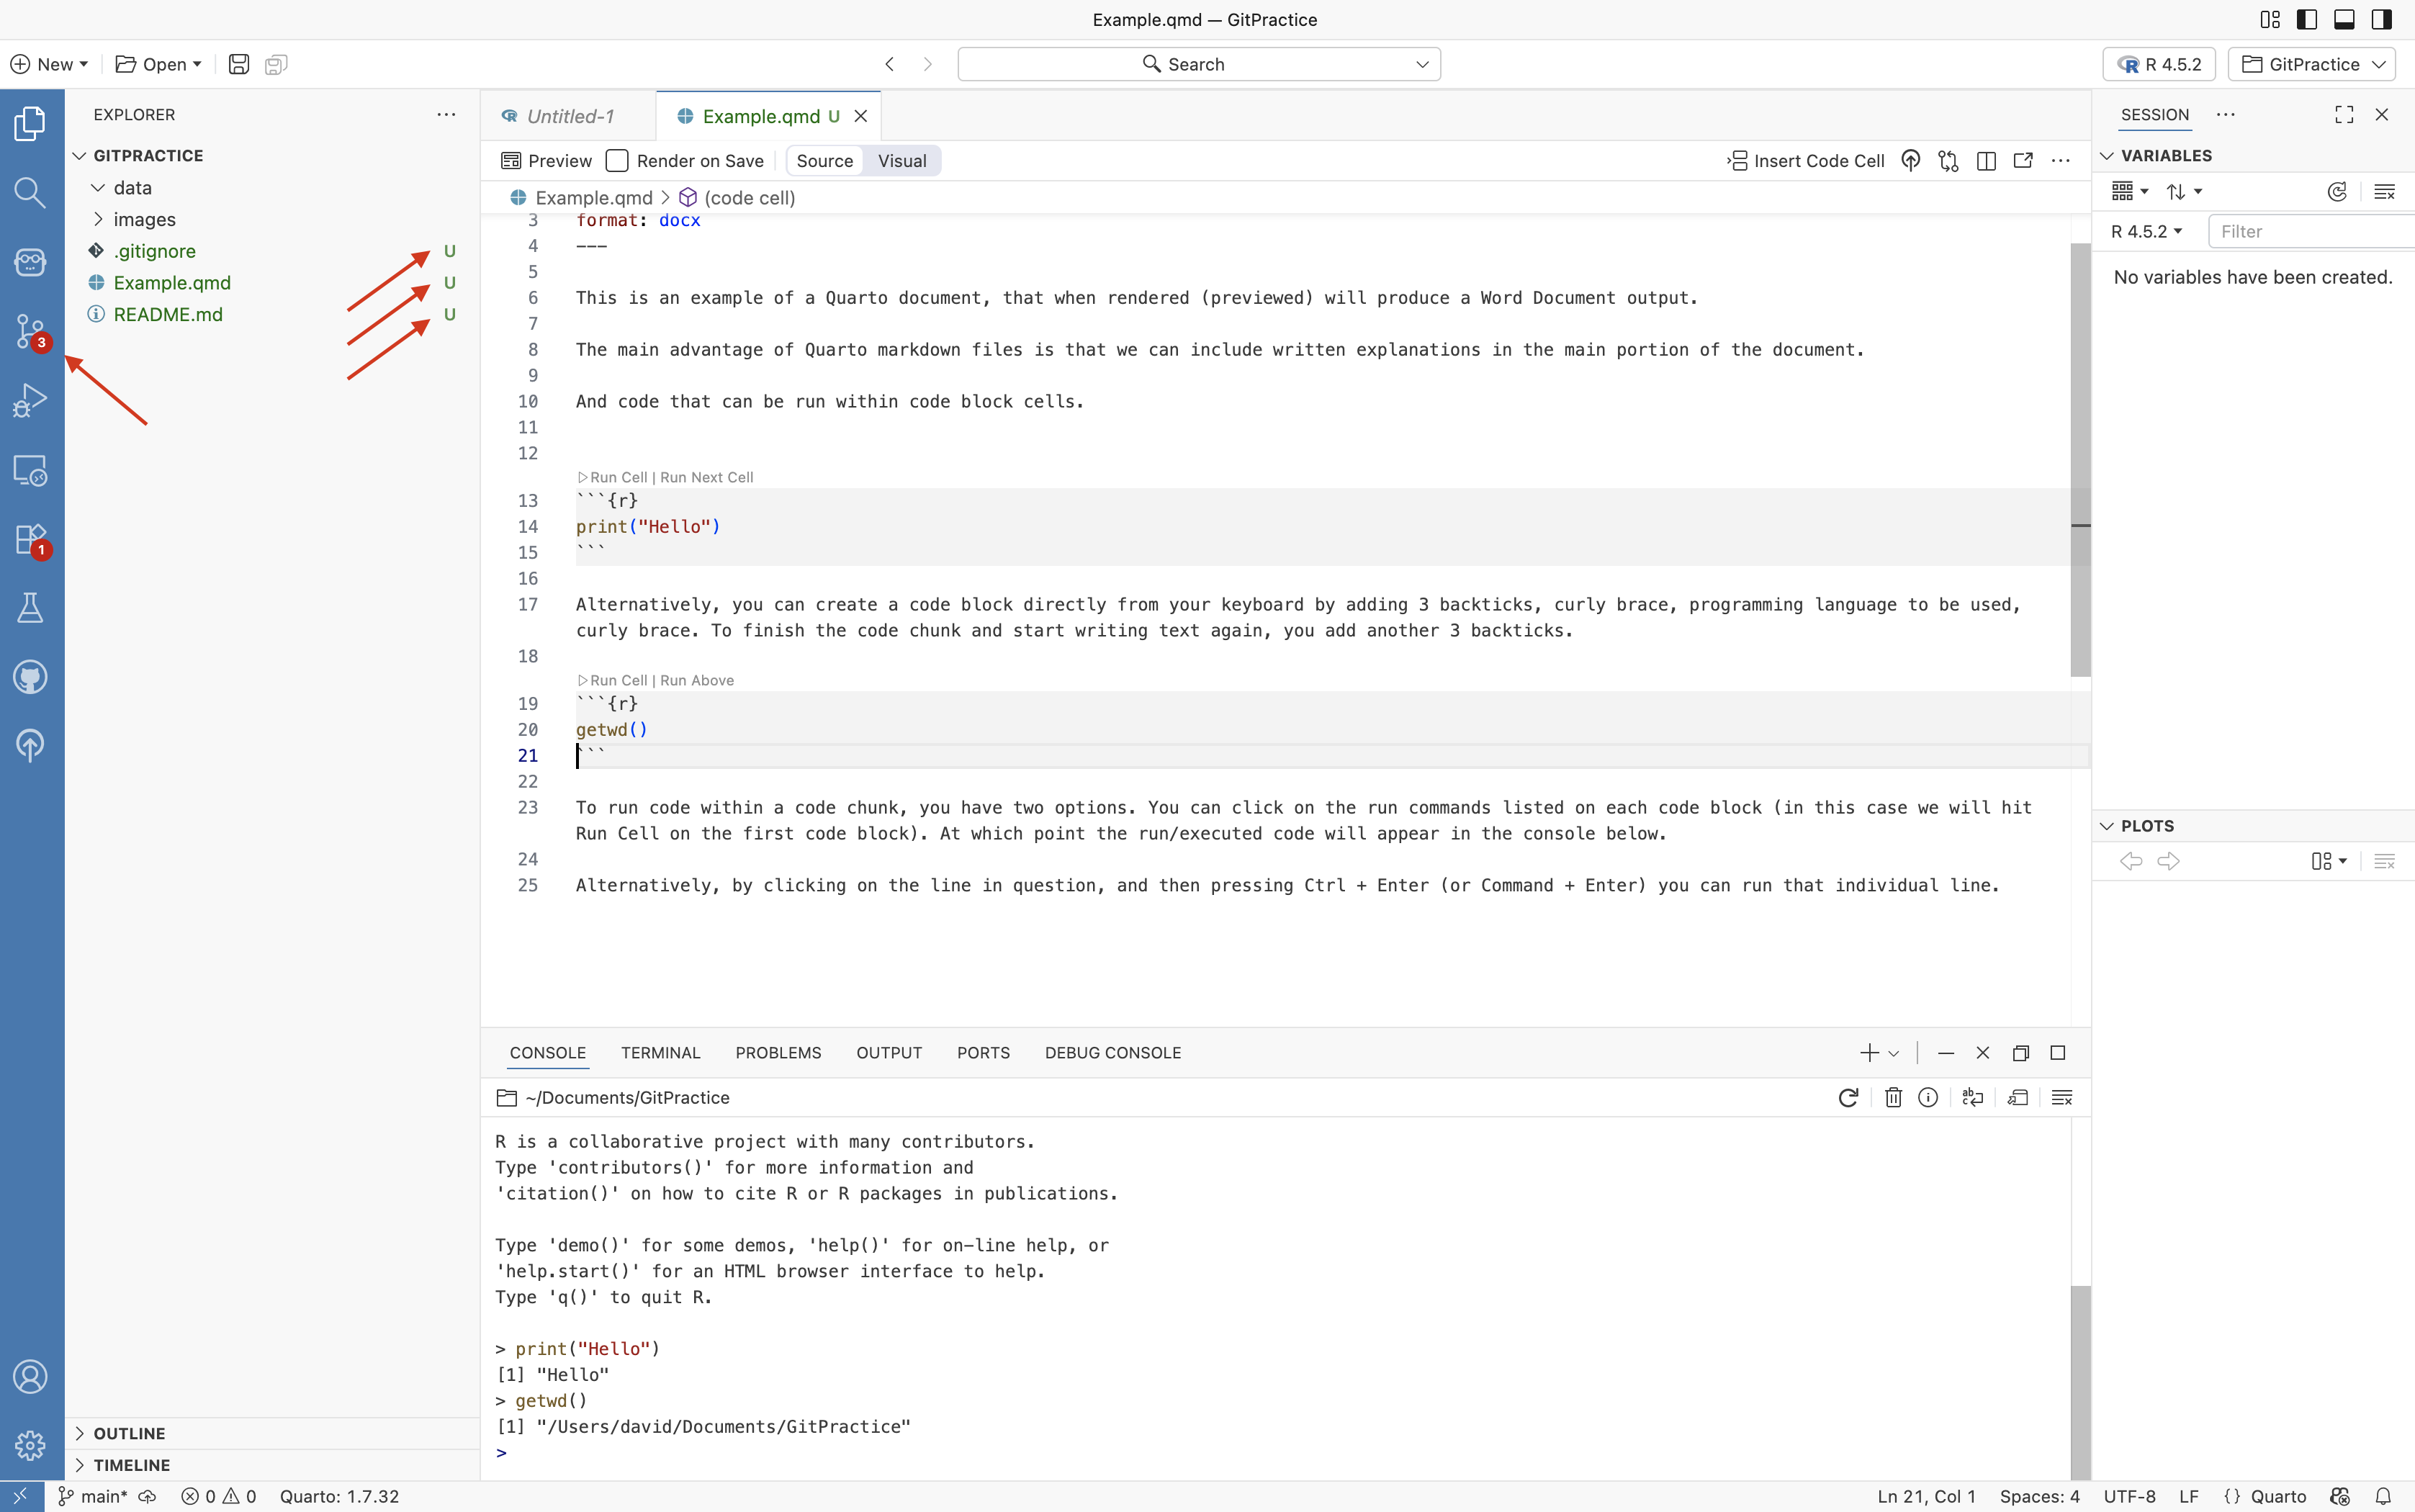The width and height of the screenshot is (2415, 1512).
Task: Expand the OUTLINE section
Action: [x=129, y=1433]
